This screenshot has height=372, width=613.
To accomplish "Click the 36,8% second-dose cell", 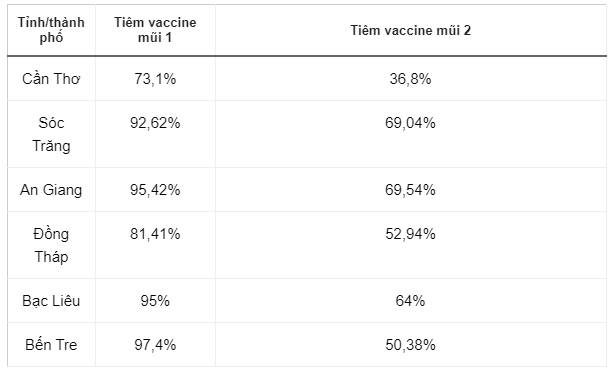I will coord(410,79).
